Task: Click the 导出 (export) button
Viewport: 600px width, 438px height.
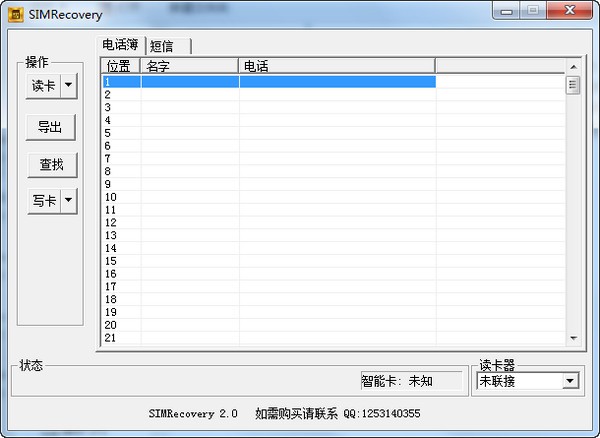Action: [50, 127]
